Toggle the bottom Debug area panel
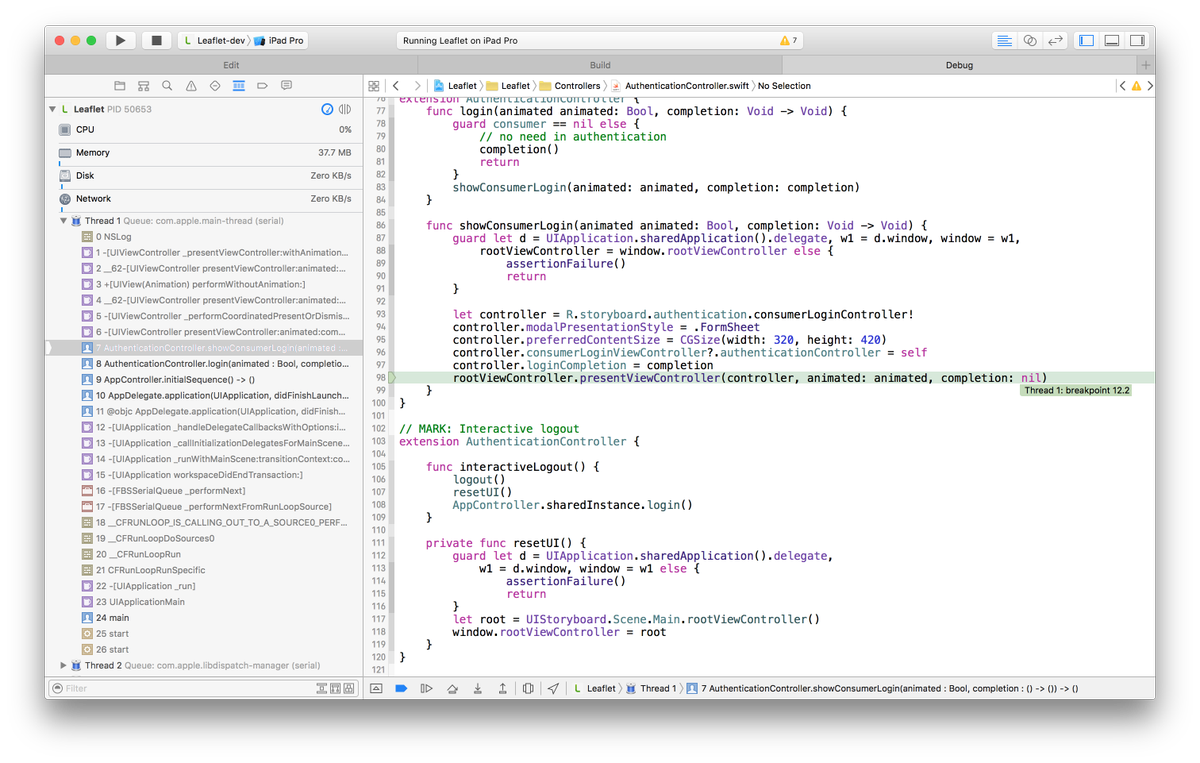 (x=1112, y=41)
